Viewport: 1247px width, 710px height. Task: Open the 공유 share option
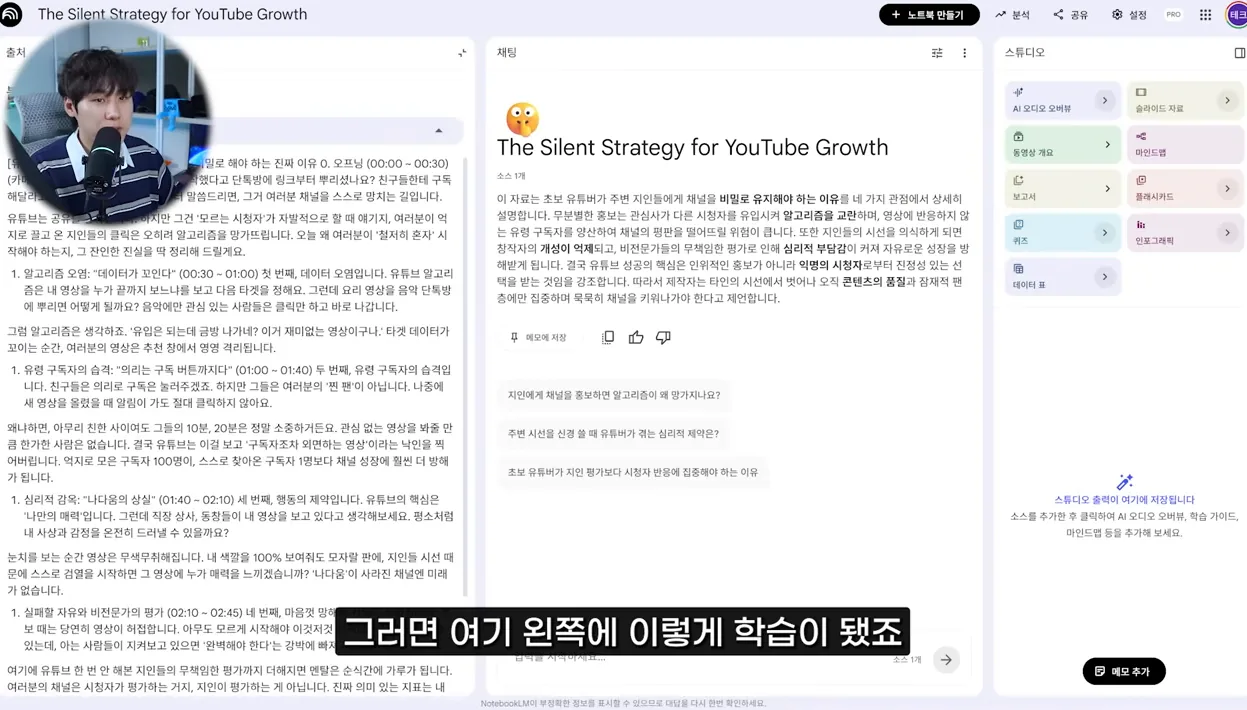[1071, 15]
